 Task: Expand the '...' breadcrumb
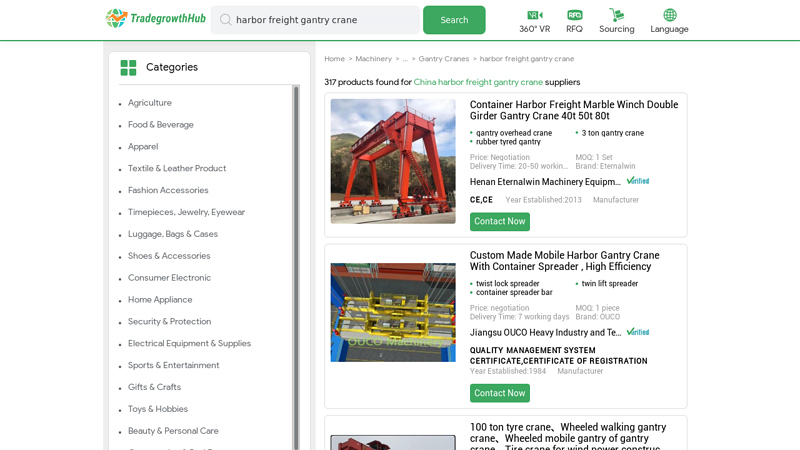[x=405, y=59]
